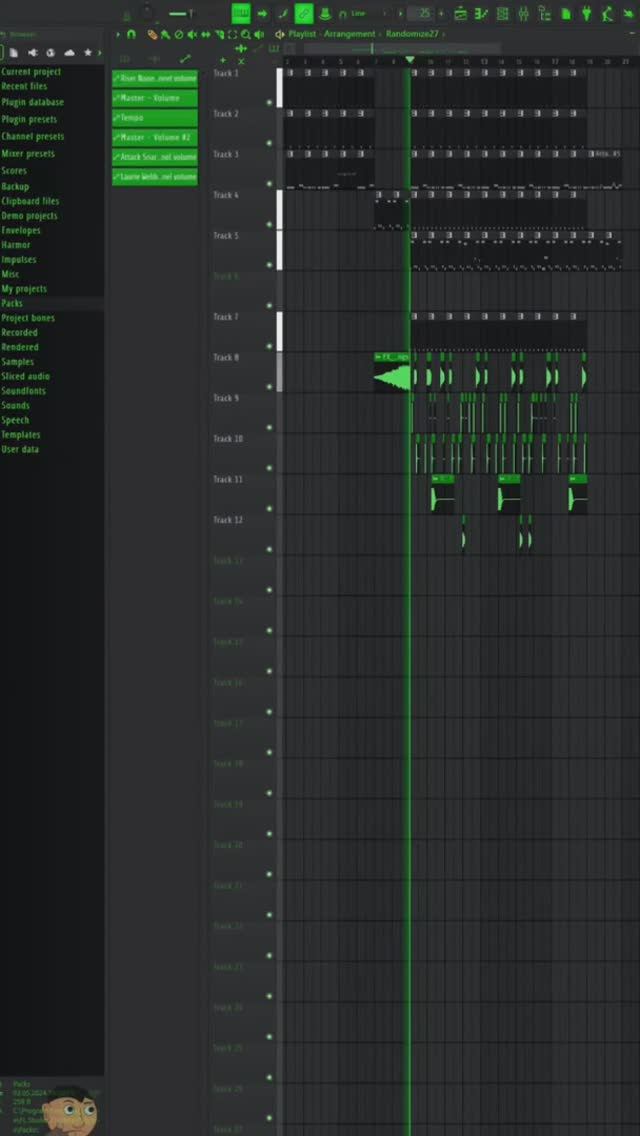Screen dimensions: 640x1136
Task: Click the knob in top toolbar
Action: pos(147,11)
